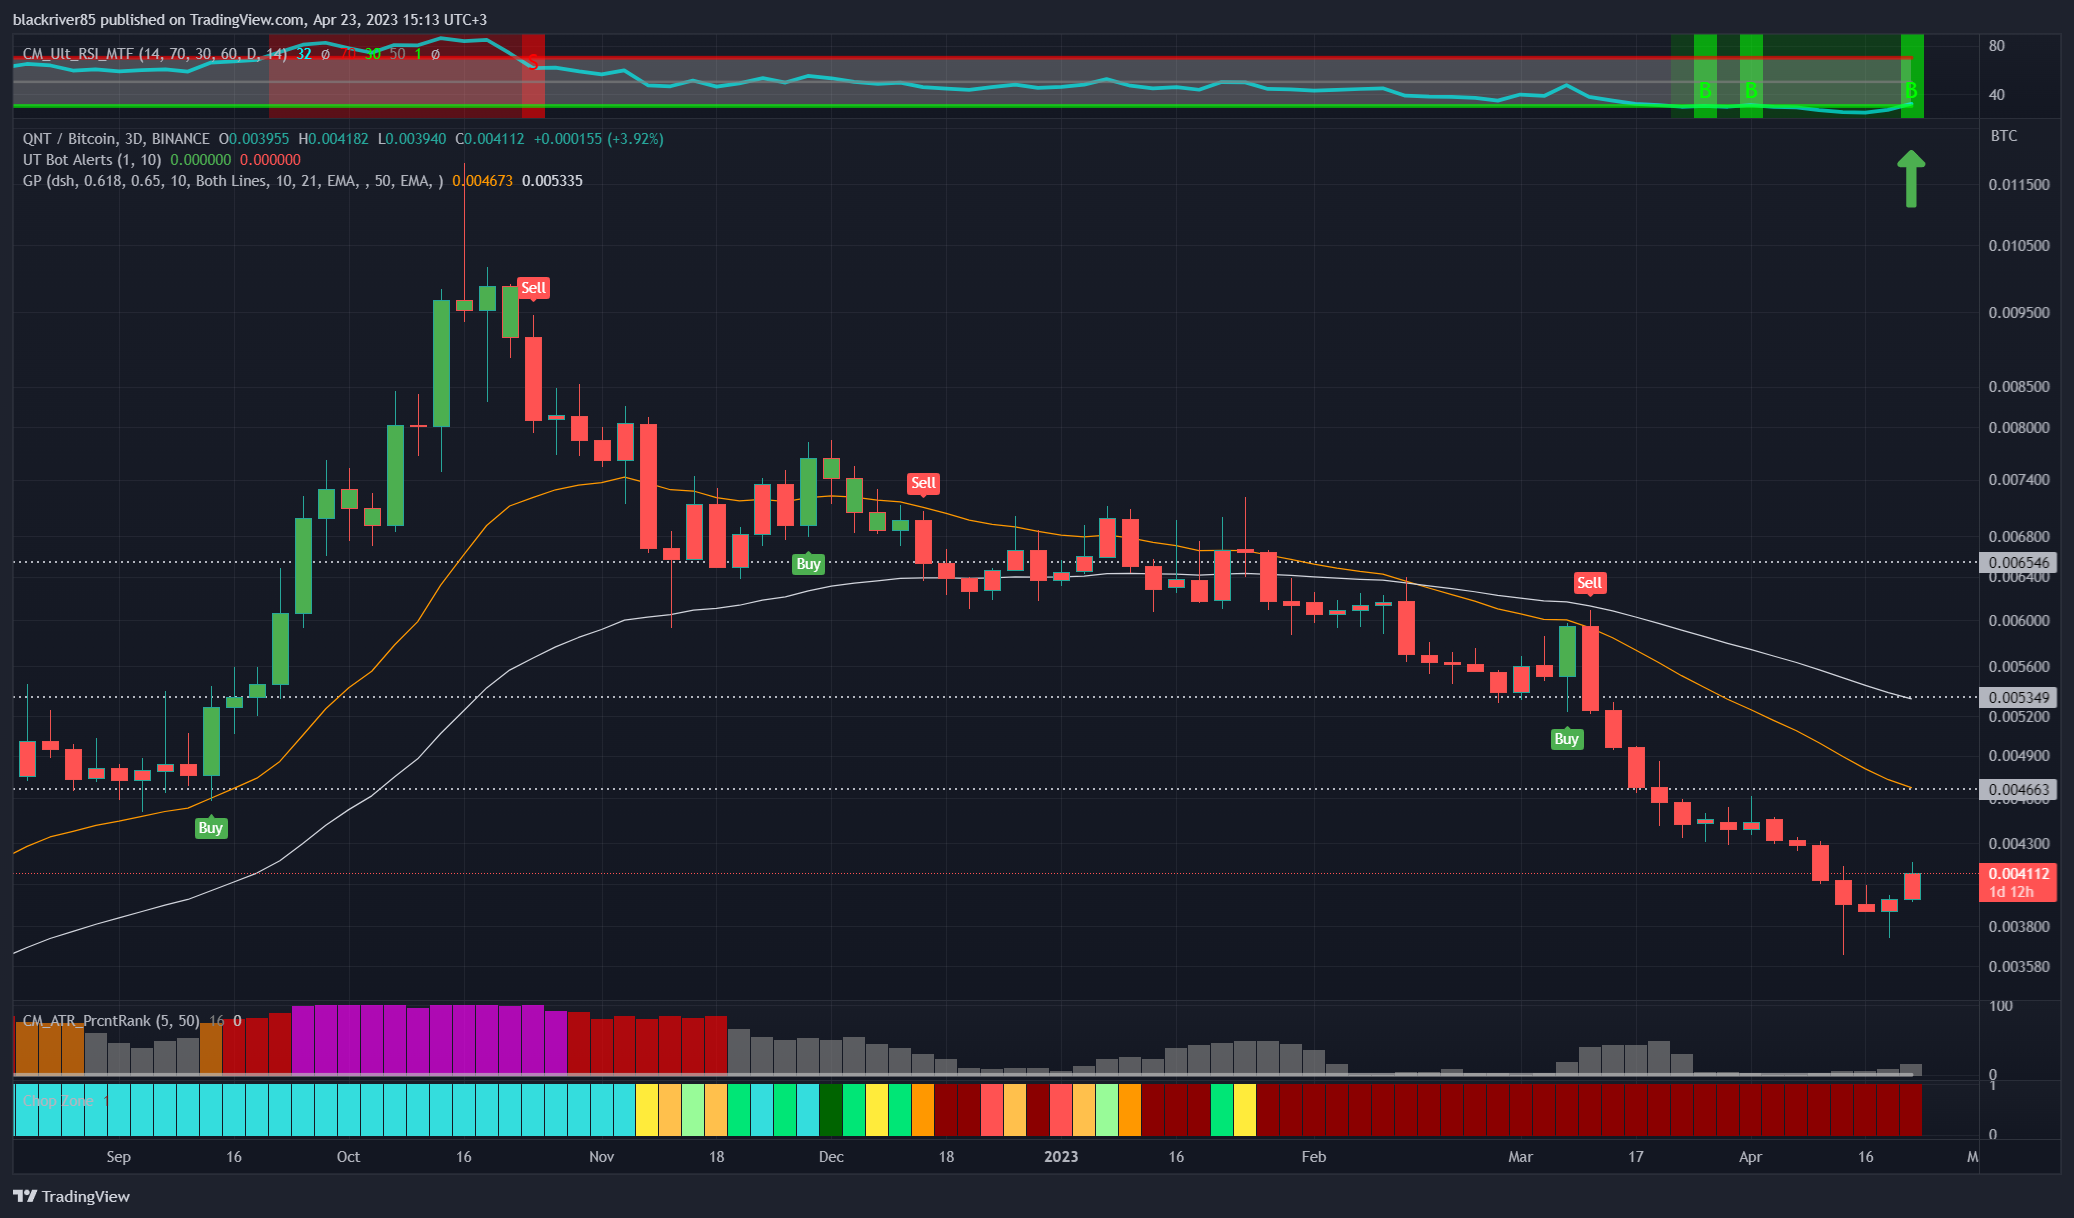Click the 0.003580 price axis label
2074x1218 pixels.
[x=2019, y=967]
